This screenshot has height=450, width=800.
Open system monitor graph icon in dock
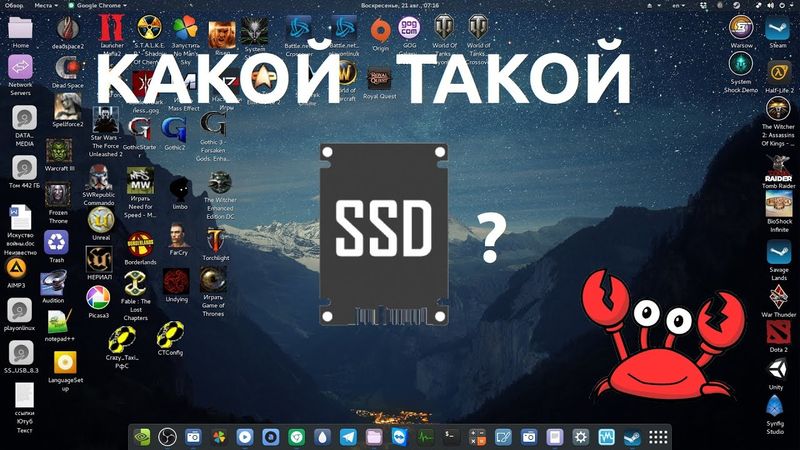(x=425, y=437)
